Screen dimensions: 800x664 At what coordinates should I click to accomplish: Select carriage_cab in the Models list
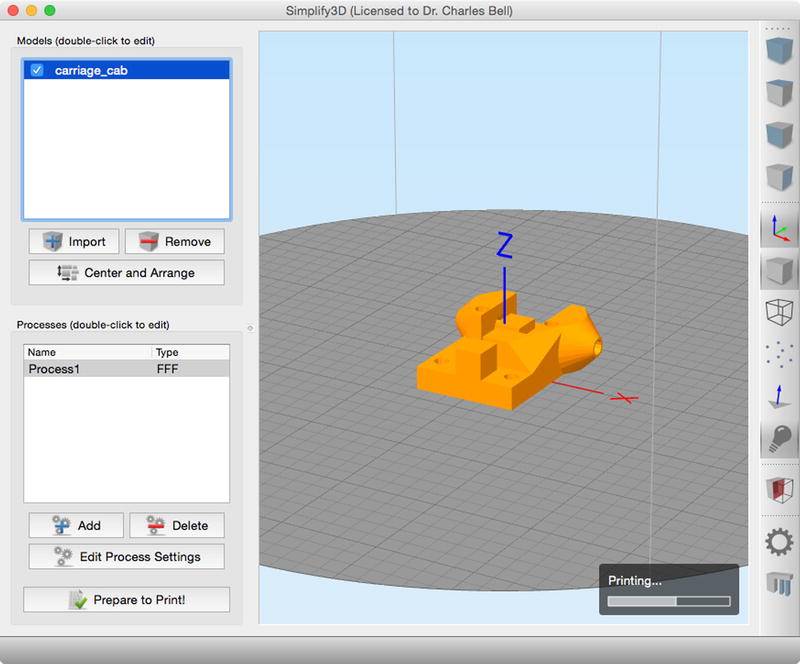pos(127,70)
